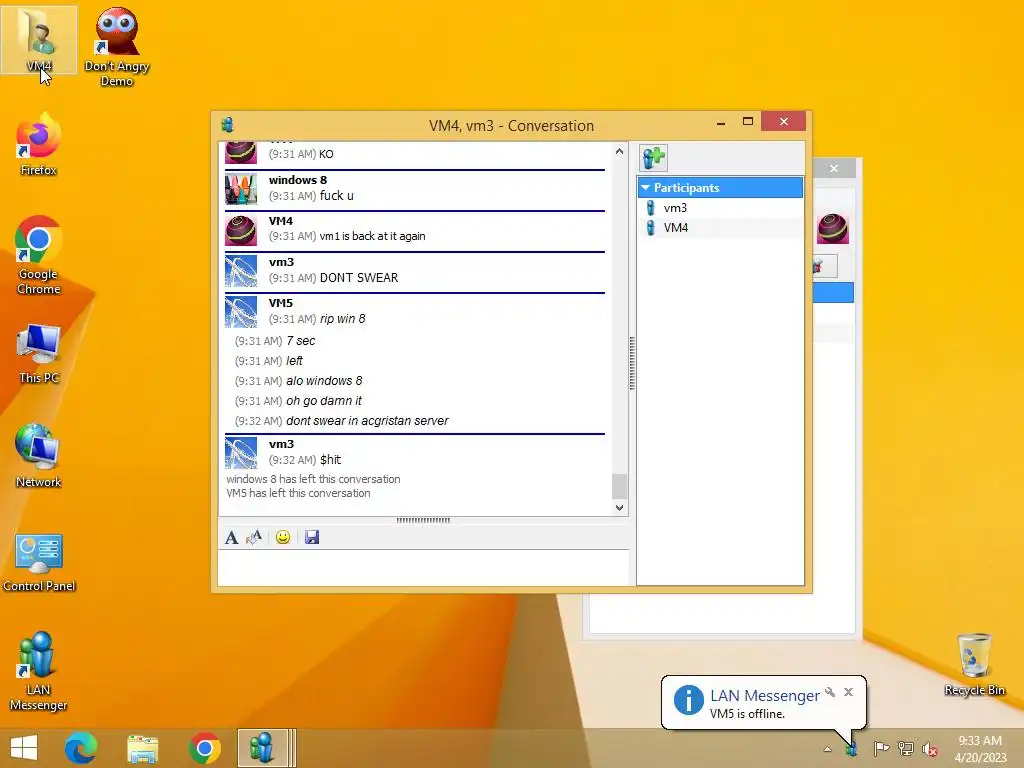The width and height of the screenshot is (1024, 768).
Task: Open the Windows Start button
Action: point(24,748)
